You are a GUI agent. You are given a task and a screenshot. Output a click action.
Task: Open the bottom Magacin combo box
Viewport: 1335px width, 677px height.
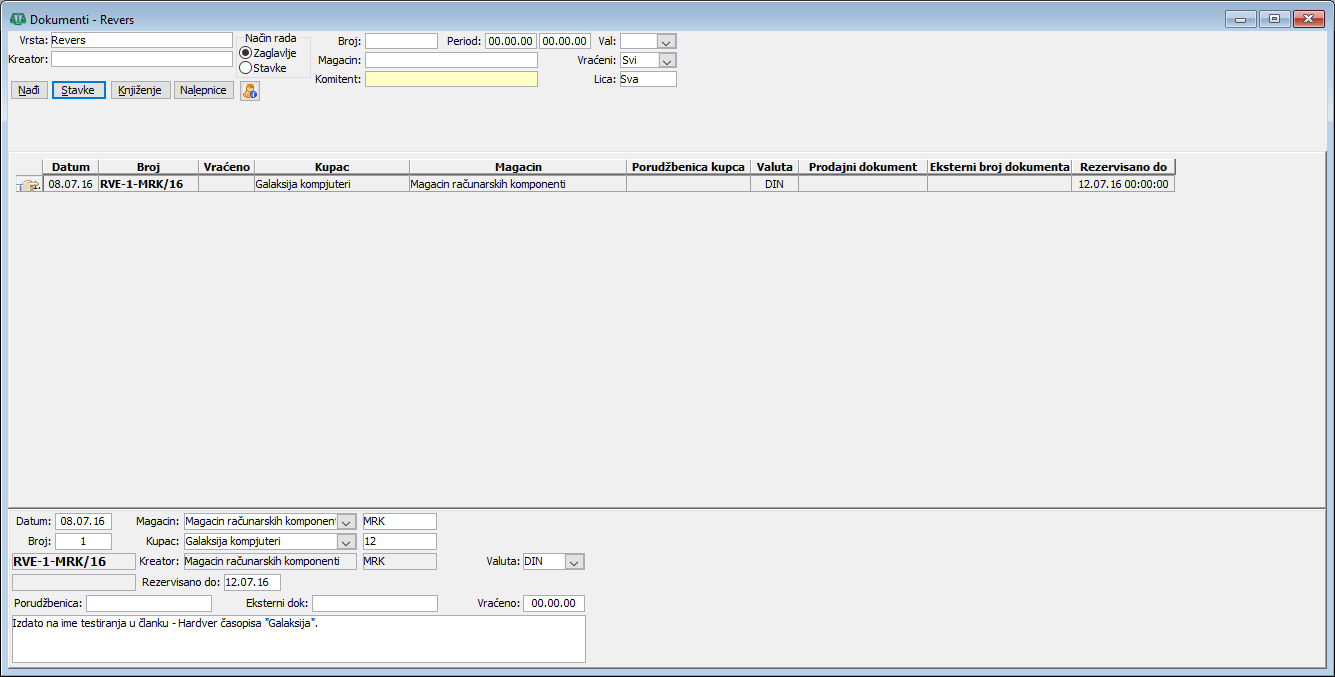click(x=346, y=521)
